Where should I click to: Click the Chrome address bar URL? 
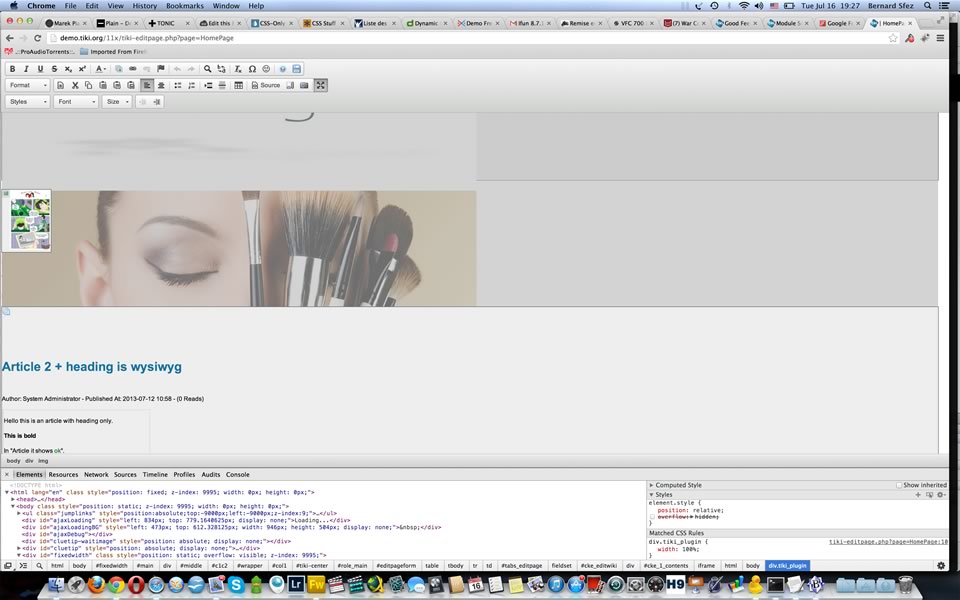click(147, 38)
